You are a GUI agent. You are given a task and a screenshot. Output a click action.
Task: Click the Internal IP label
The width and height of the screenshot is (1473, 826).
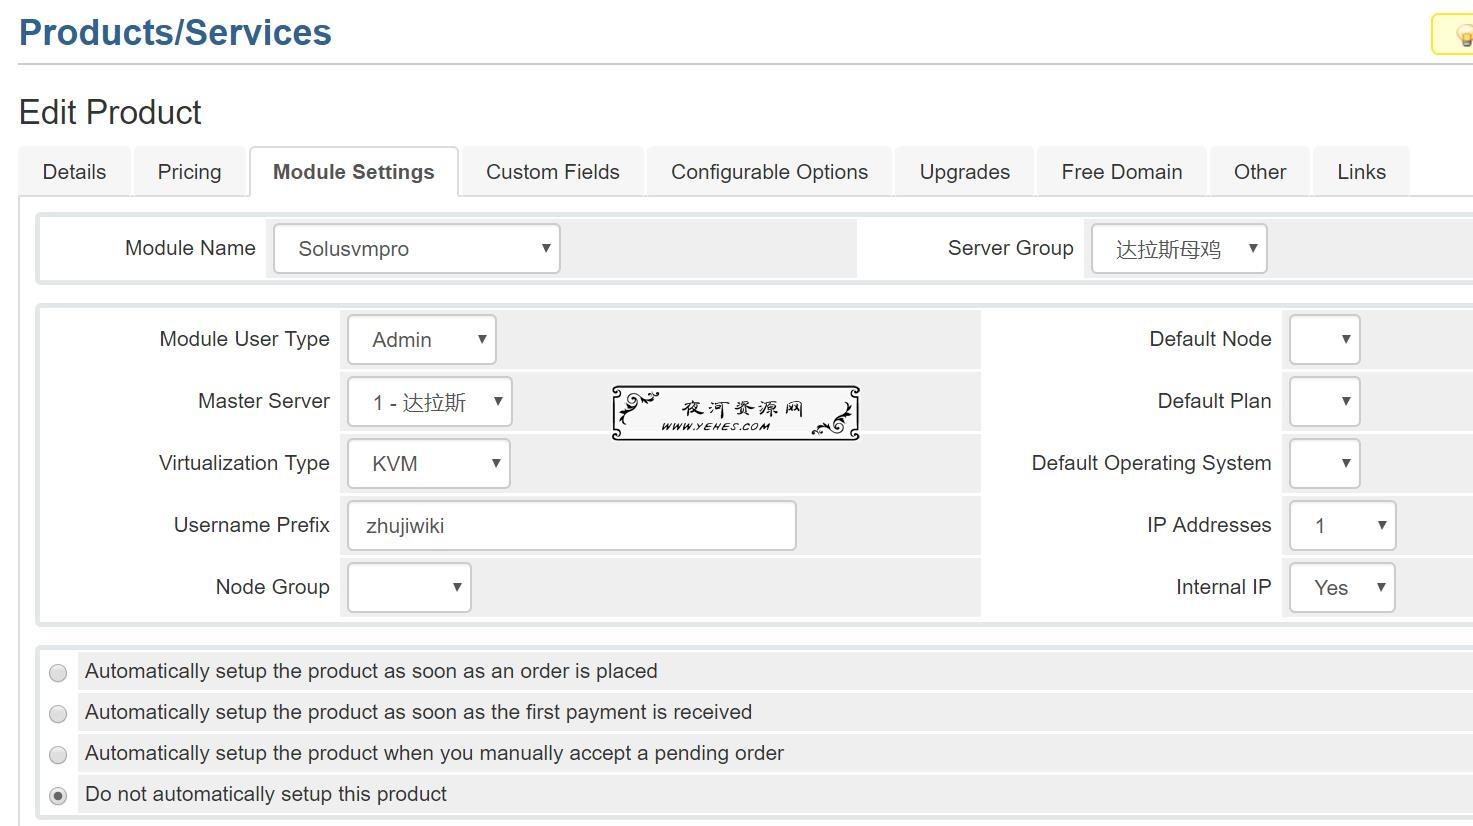click(1223, 587)
